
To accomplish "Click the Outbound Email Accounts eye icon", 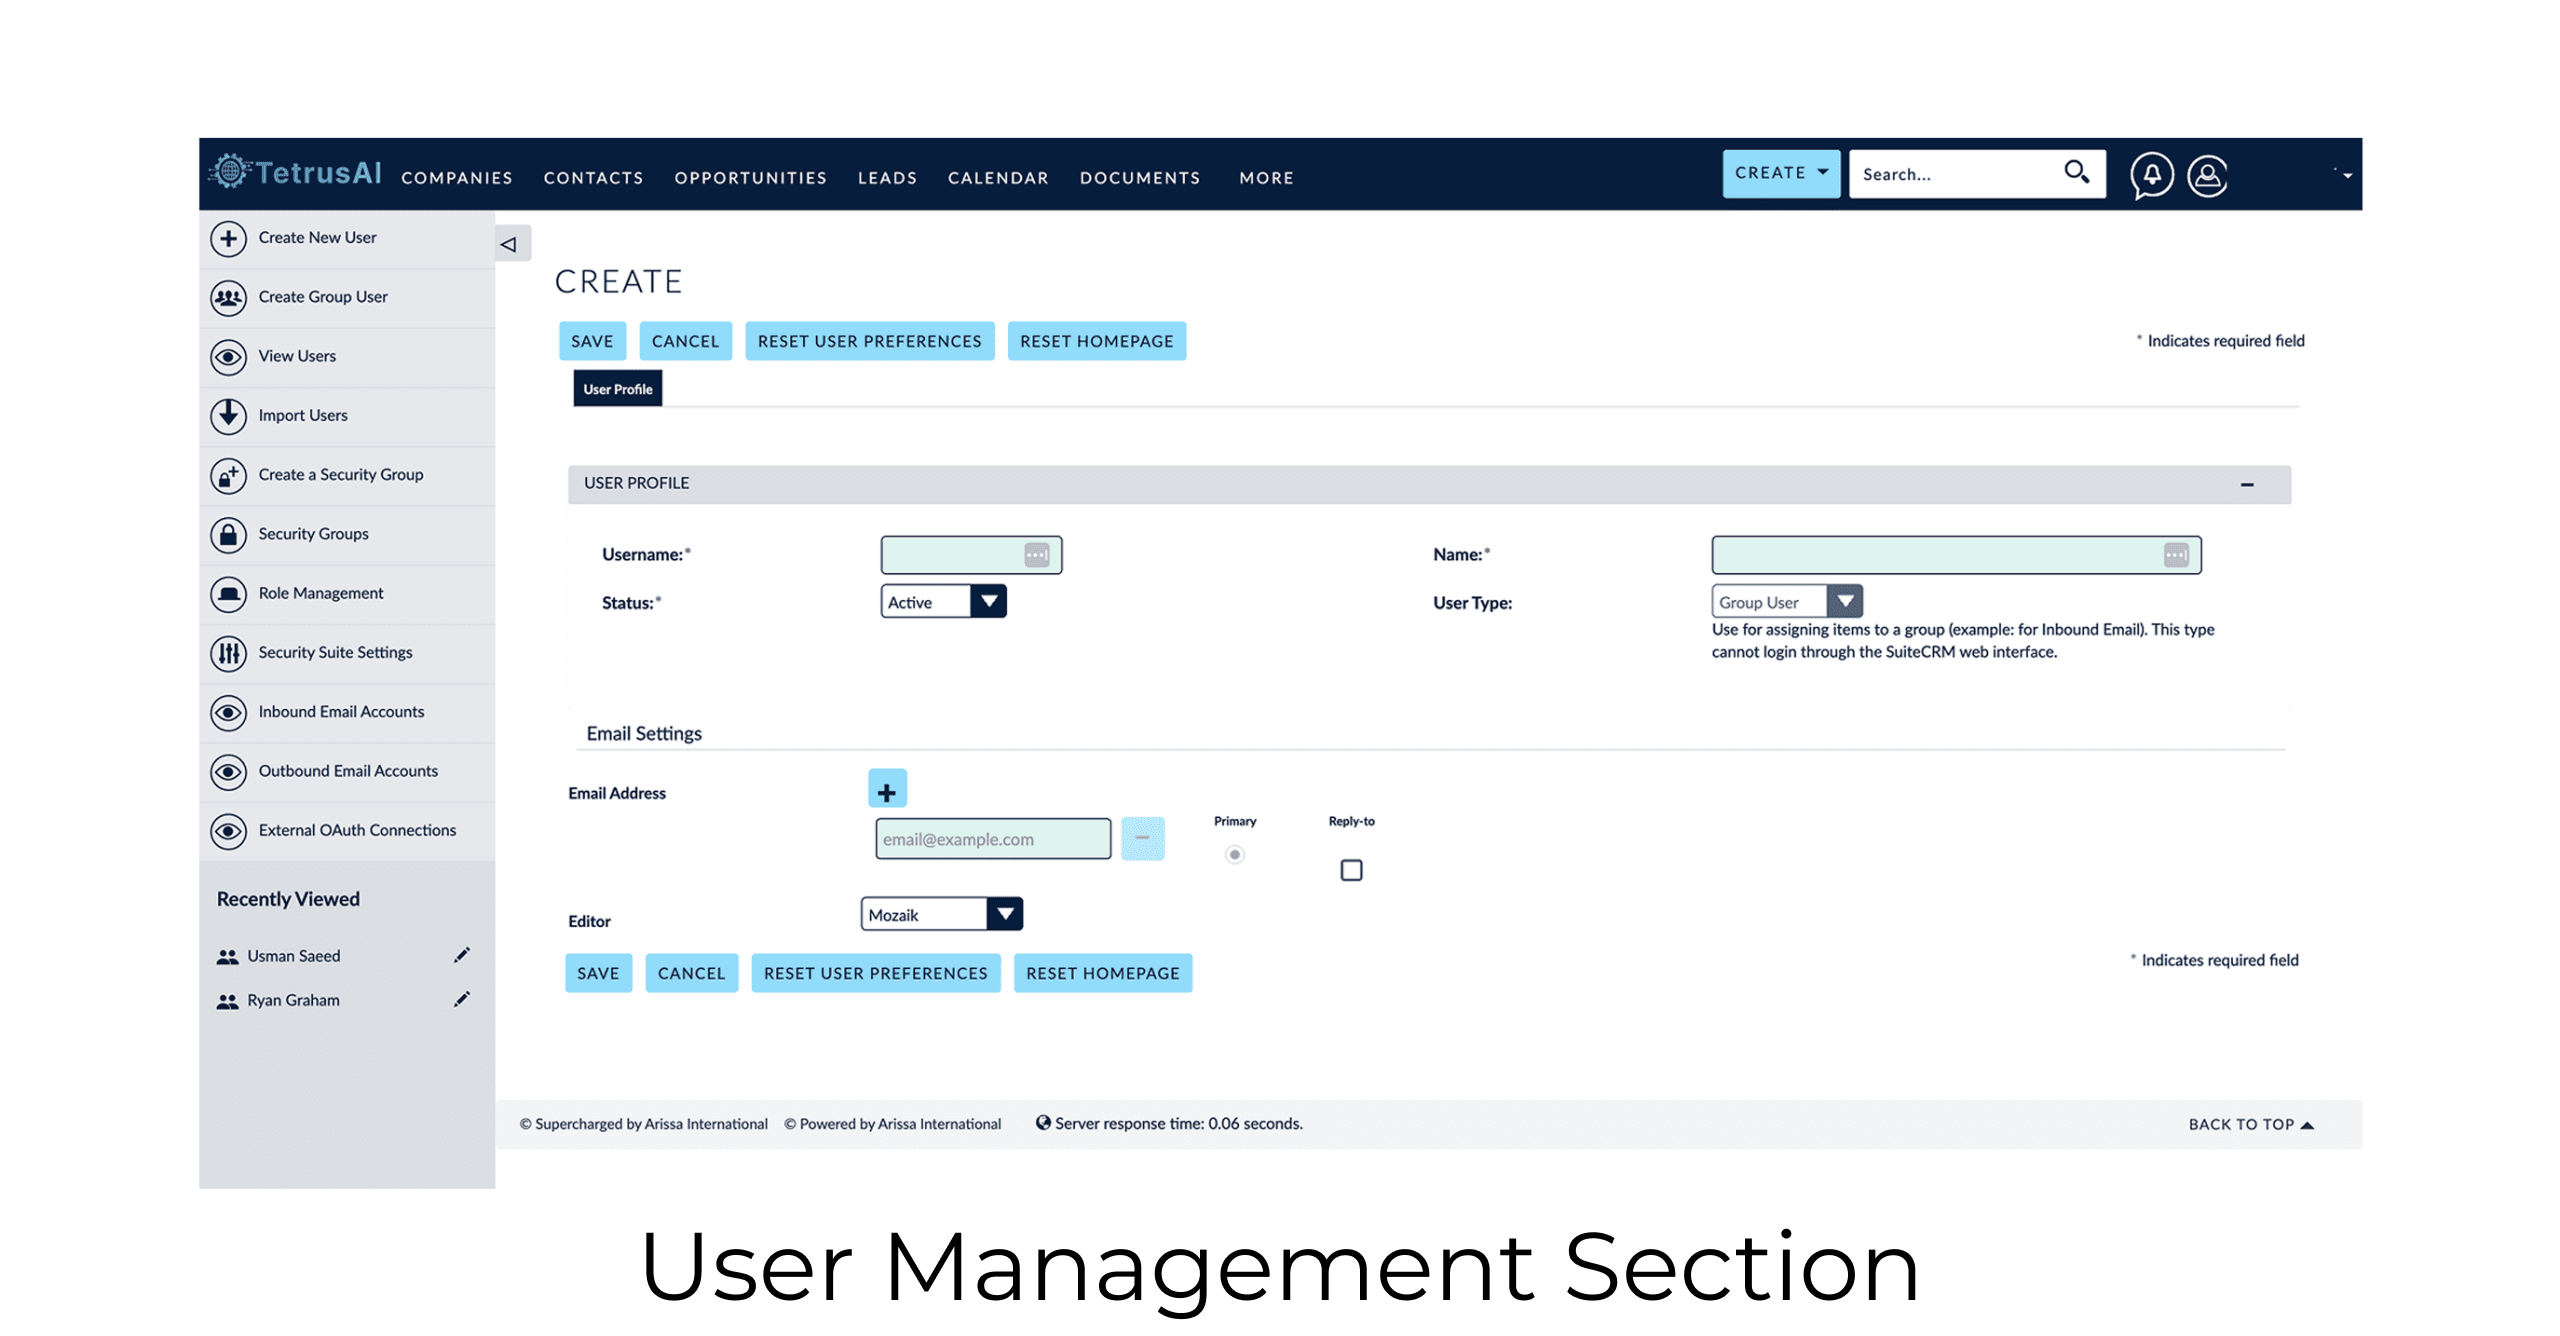I will point(228,771).
